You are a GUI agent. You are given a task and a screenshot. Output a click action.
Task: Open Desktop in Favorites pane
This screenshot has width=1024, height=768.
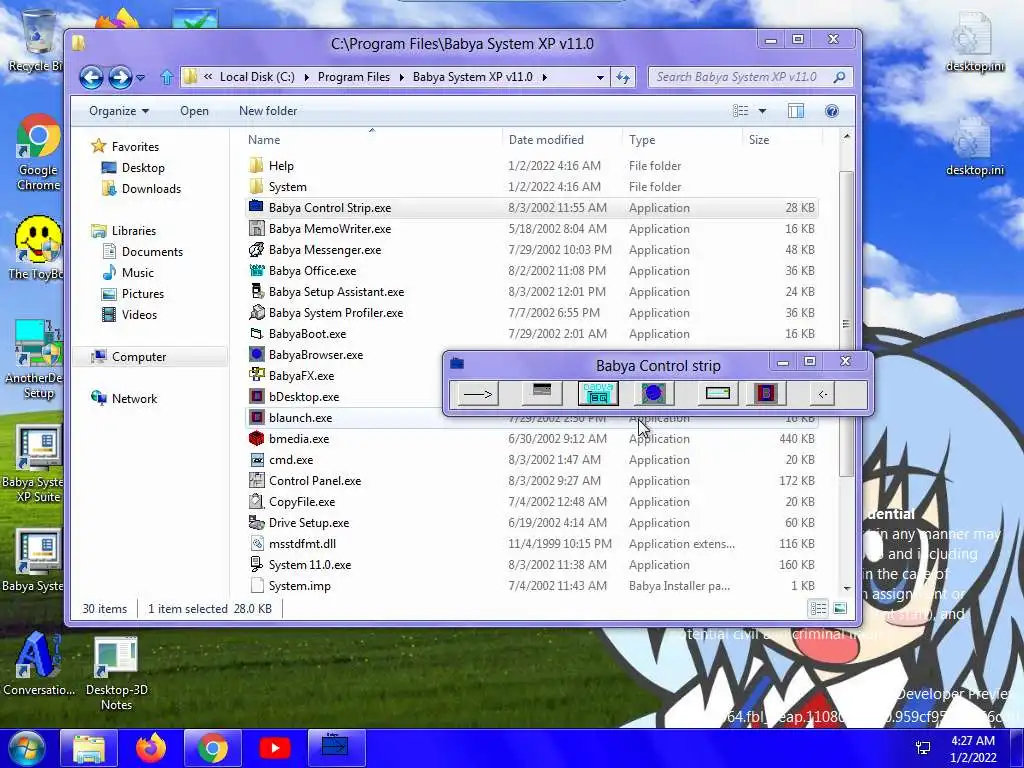tap(143, 168)
